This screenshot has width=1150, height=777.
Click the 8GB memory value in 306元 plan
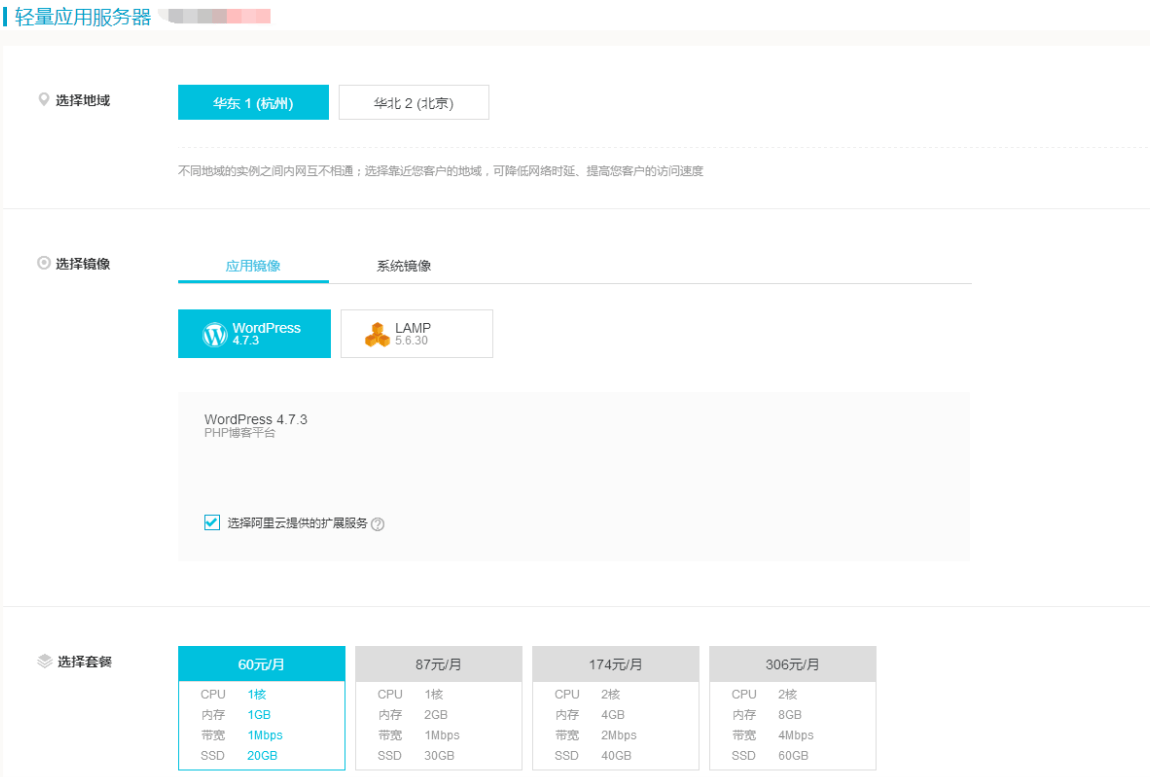click(790, 715)
